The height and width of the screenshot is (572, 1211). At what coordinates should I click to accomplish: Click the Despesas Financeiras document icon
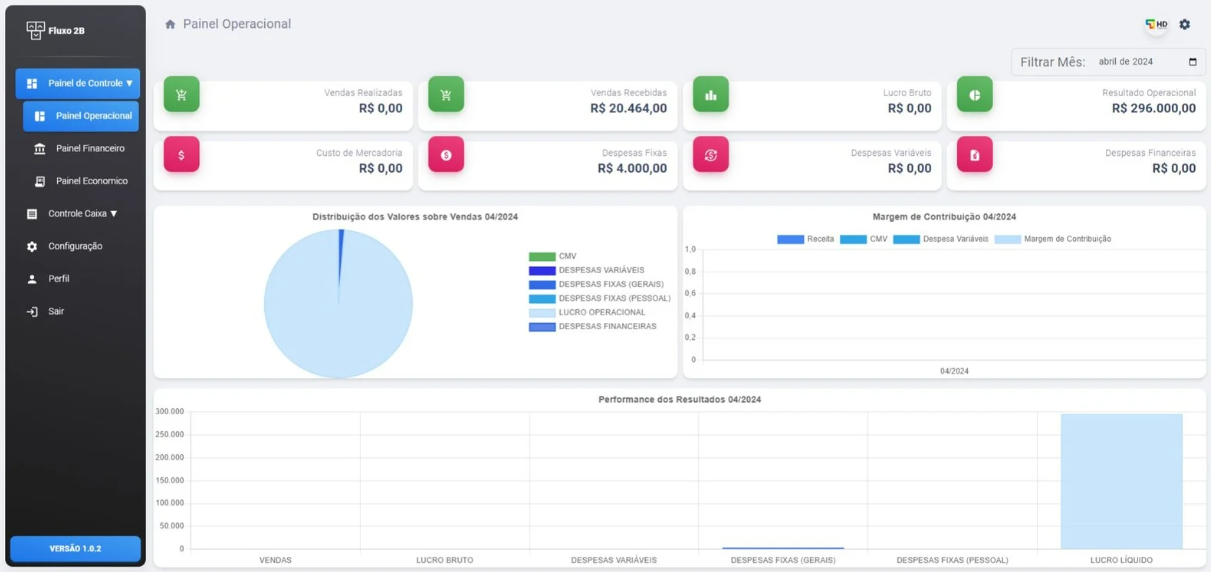pyautogui.click(x=975, y=155)
